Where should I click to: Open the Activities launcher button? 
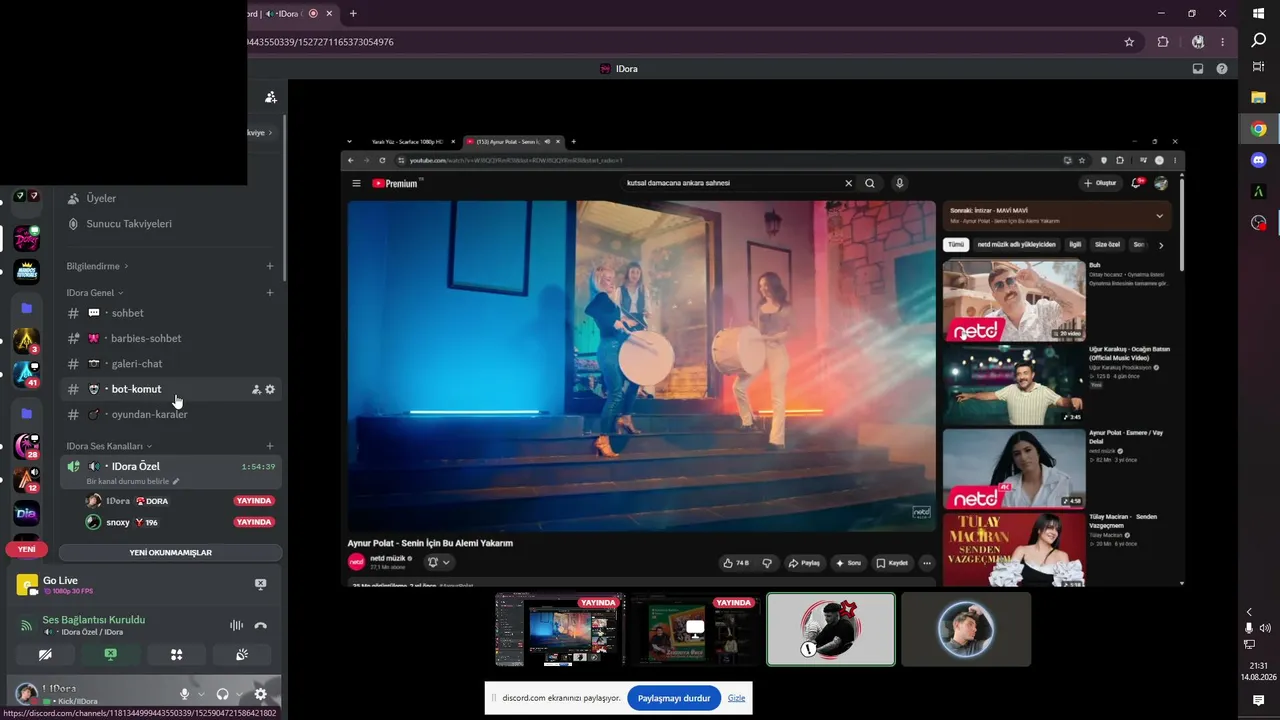click(176, 655)
